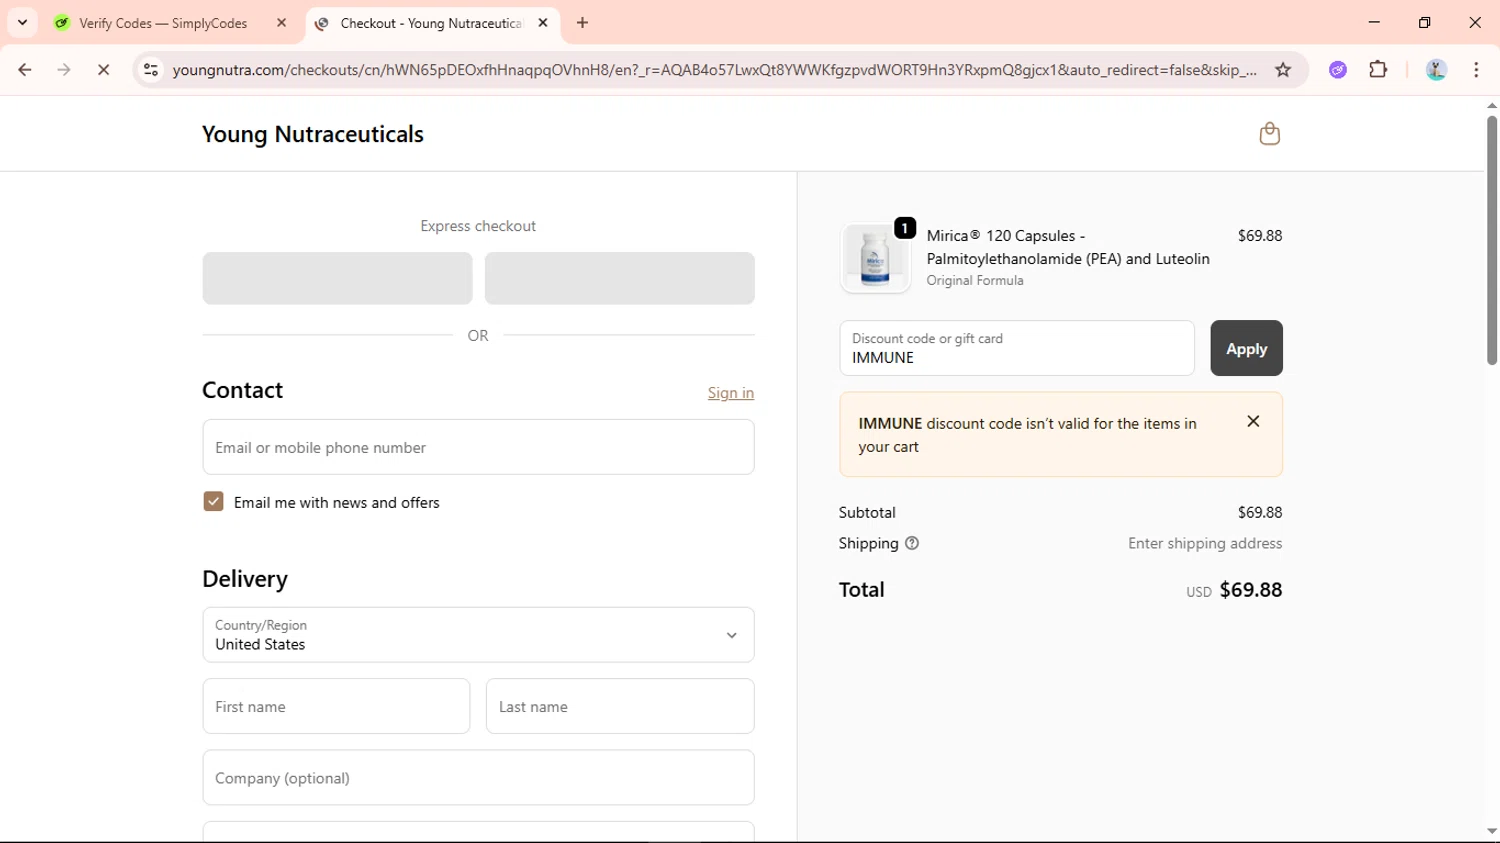Click the first express checkout button placeholder
Image resolution: width=1500 pixels, height=843 pixels.
(337, 278)
